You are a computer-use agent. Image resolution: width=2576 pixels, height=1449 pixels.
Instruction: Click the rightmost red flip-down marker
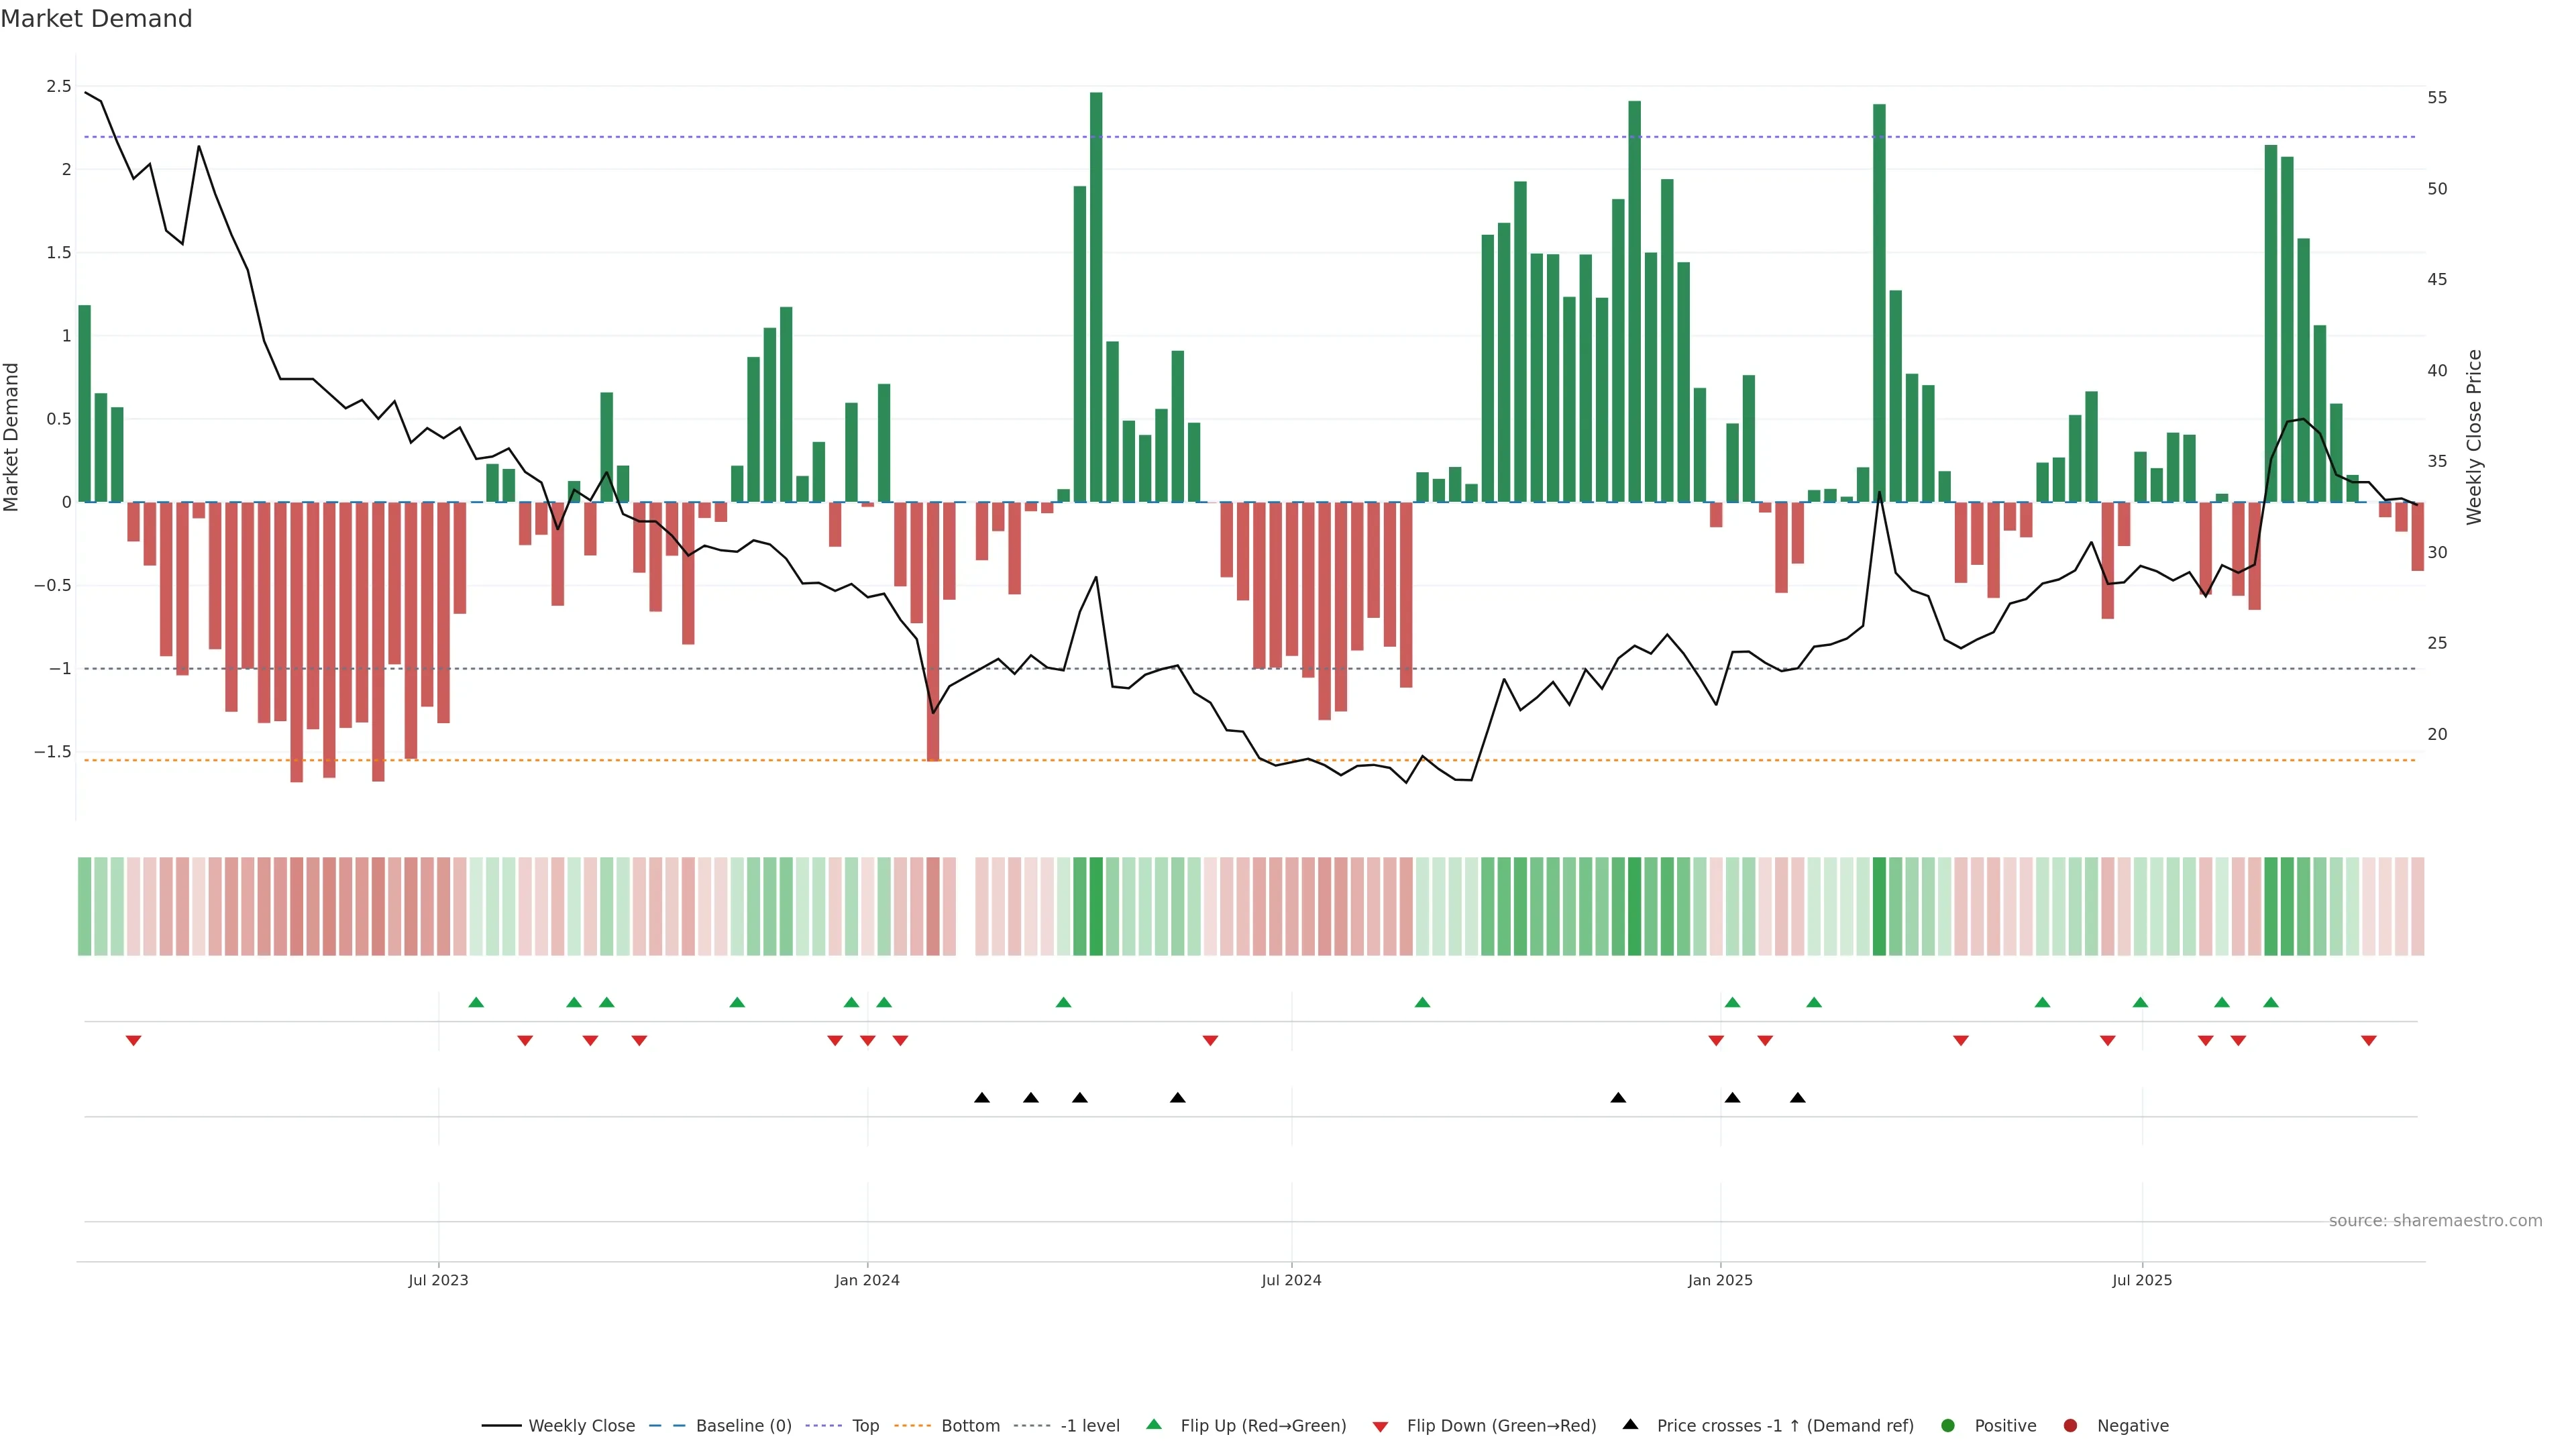2368,1041
